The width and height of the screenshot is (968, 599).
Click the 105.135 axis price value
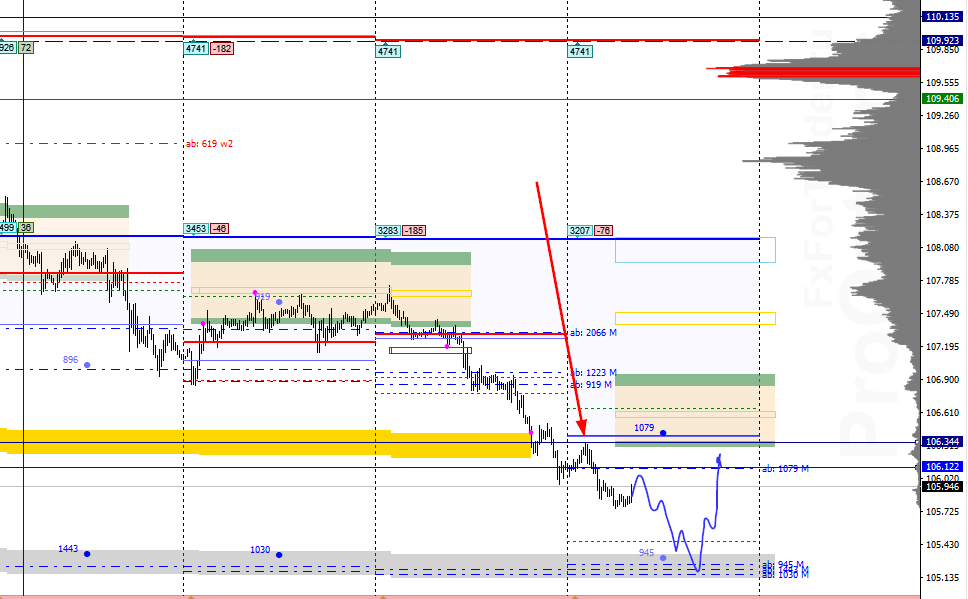click(x=942, y=578)
